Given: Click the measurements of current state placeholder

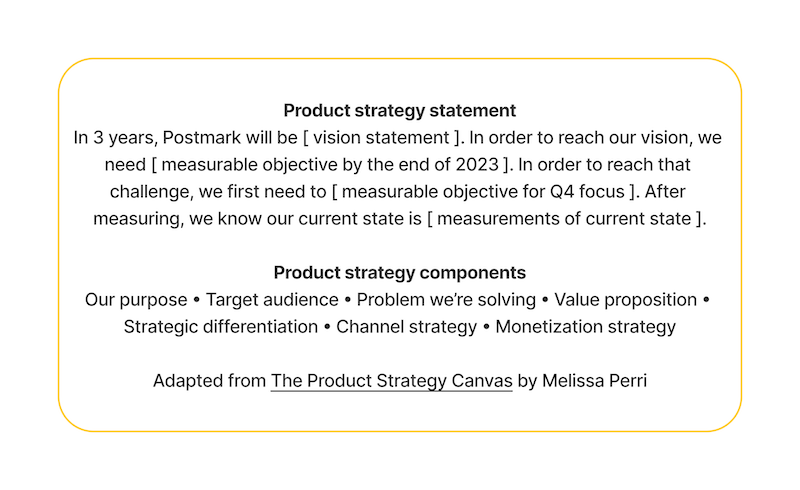Looking at the screenshot, I should click(x=564, y=219).
